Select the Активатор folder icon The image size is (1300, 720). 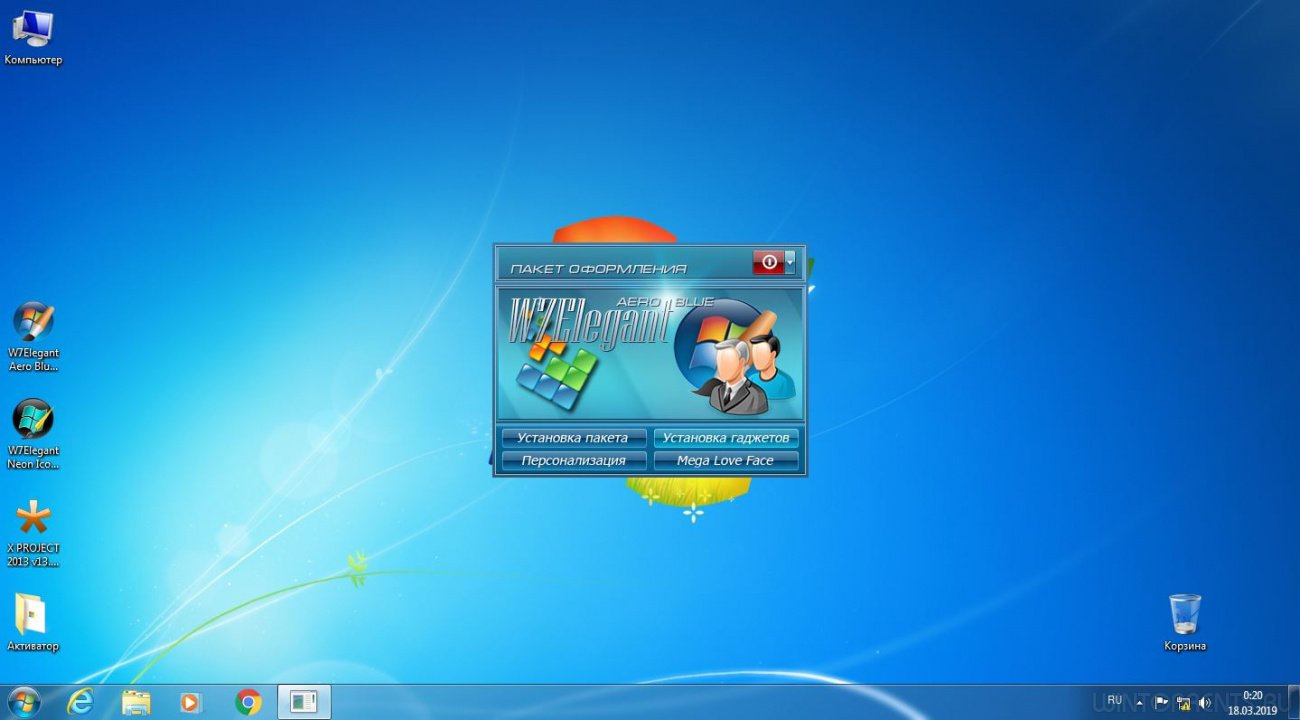click(33, 622)
